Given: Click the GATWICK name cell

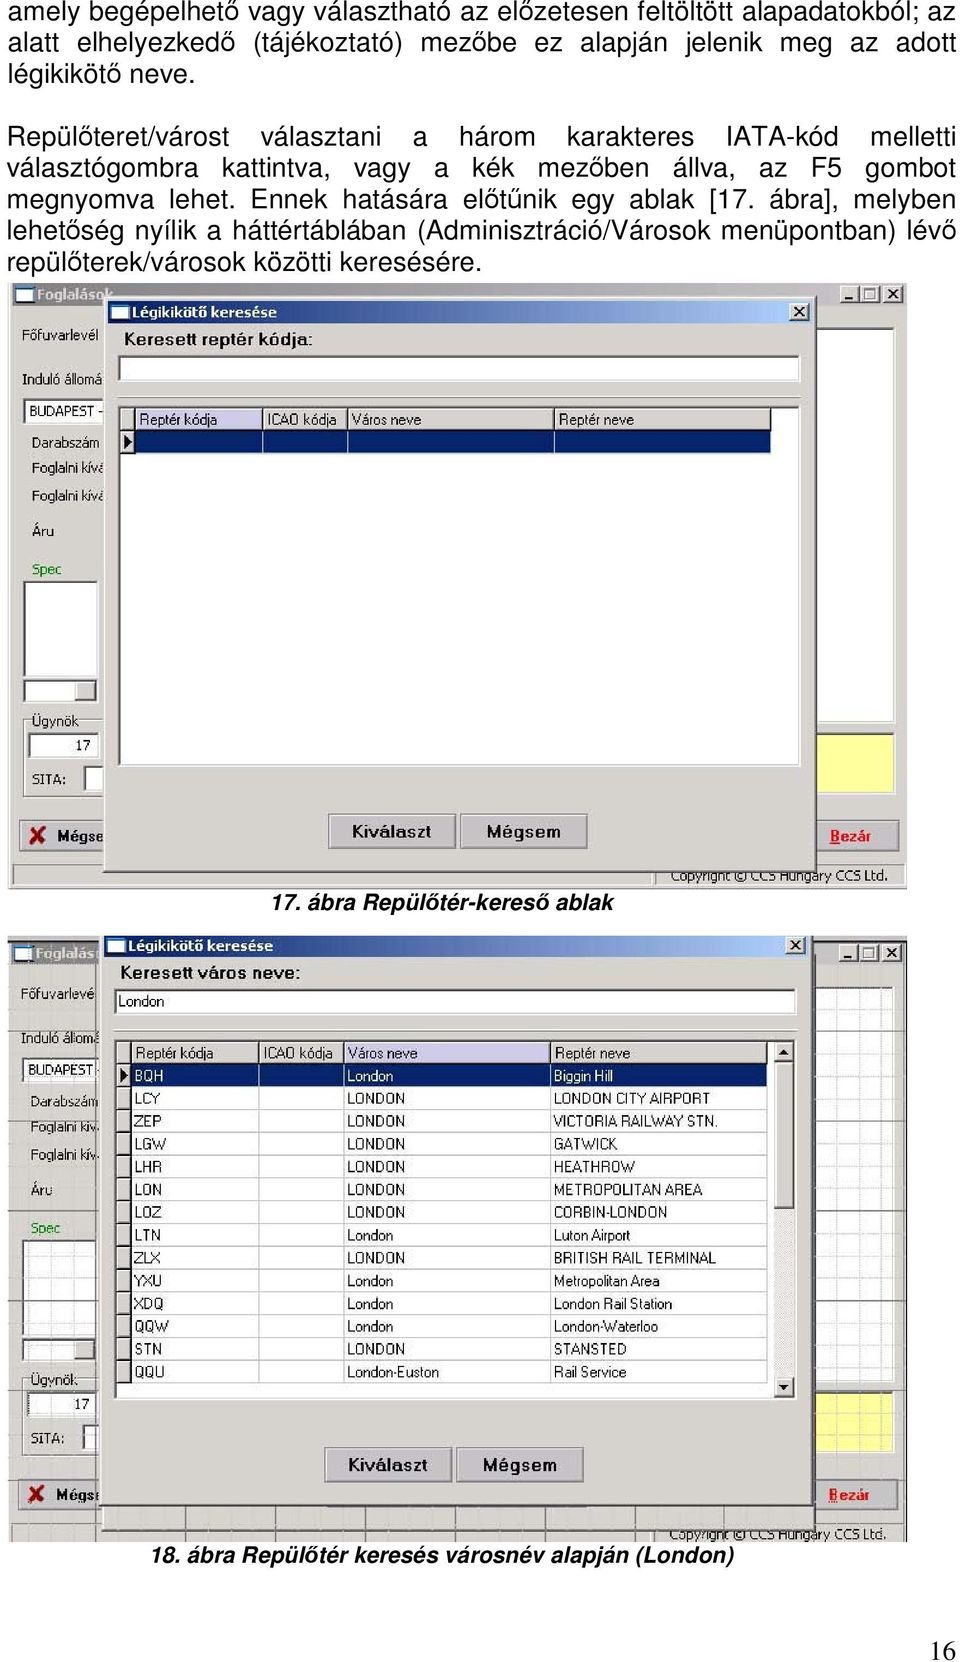Looking at the screenshot, I should point(658,1144).
